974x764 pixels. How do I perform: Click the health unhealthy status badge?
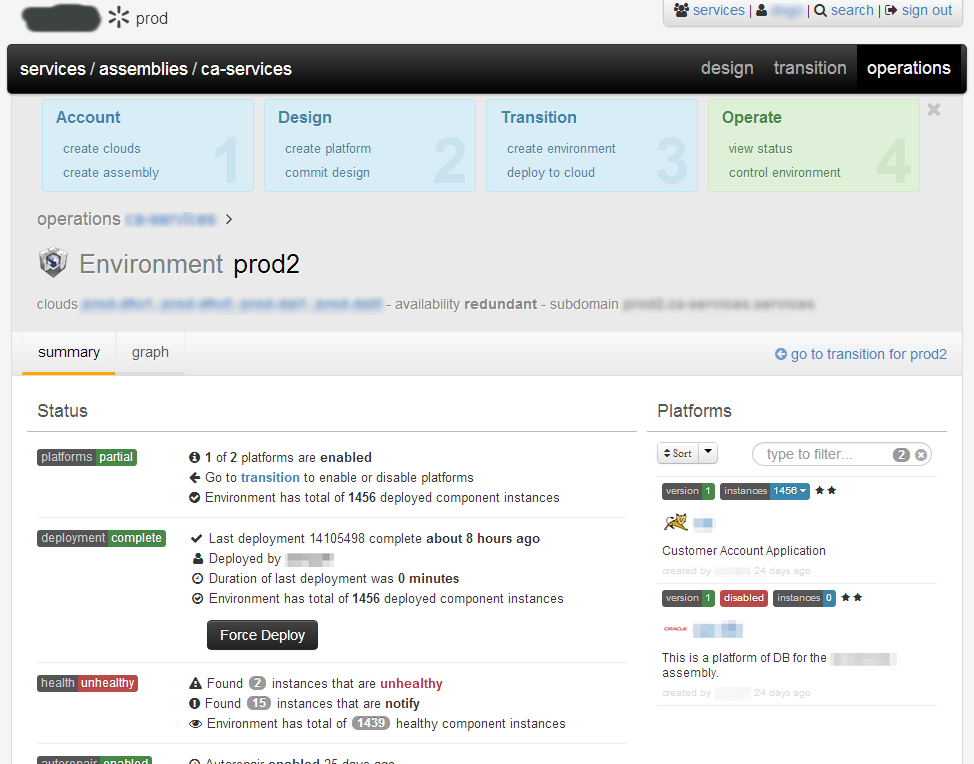click(87, 683)
